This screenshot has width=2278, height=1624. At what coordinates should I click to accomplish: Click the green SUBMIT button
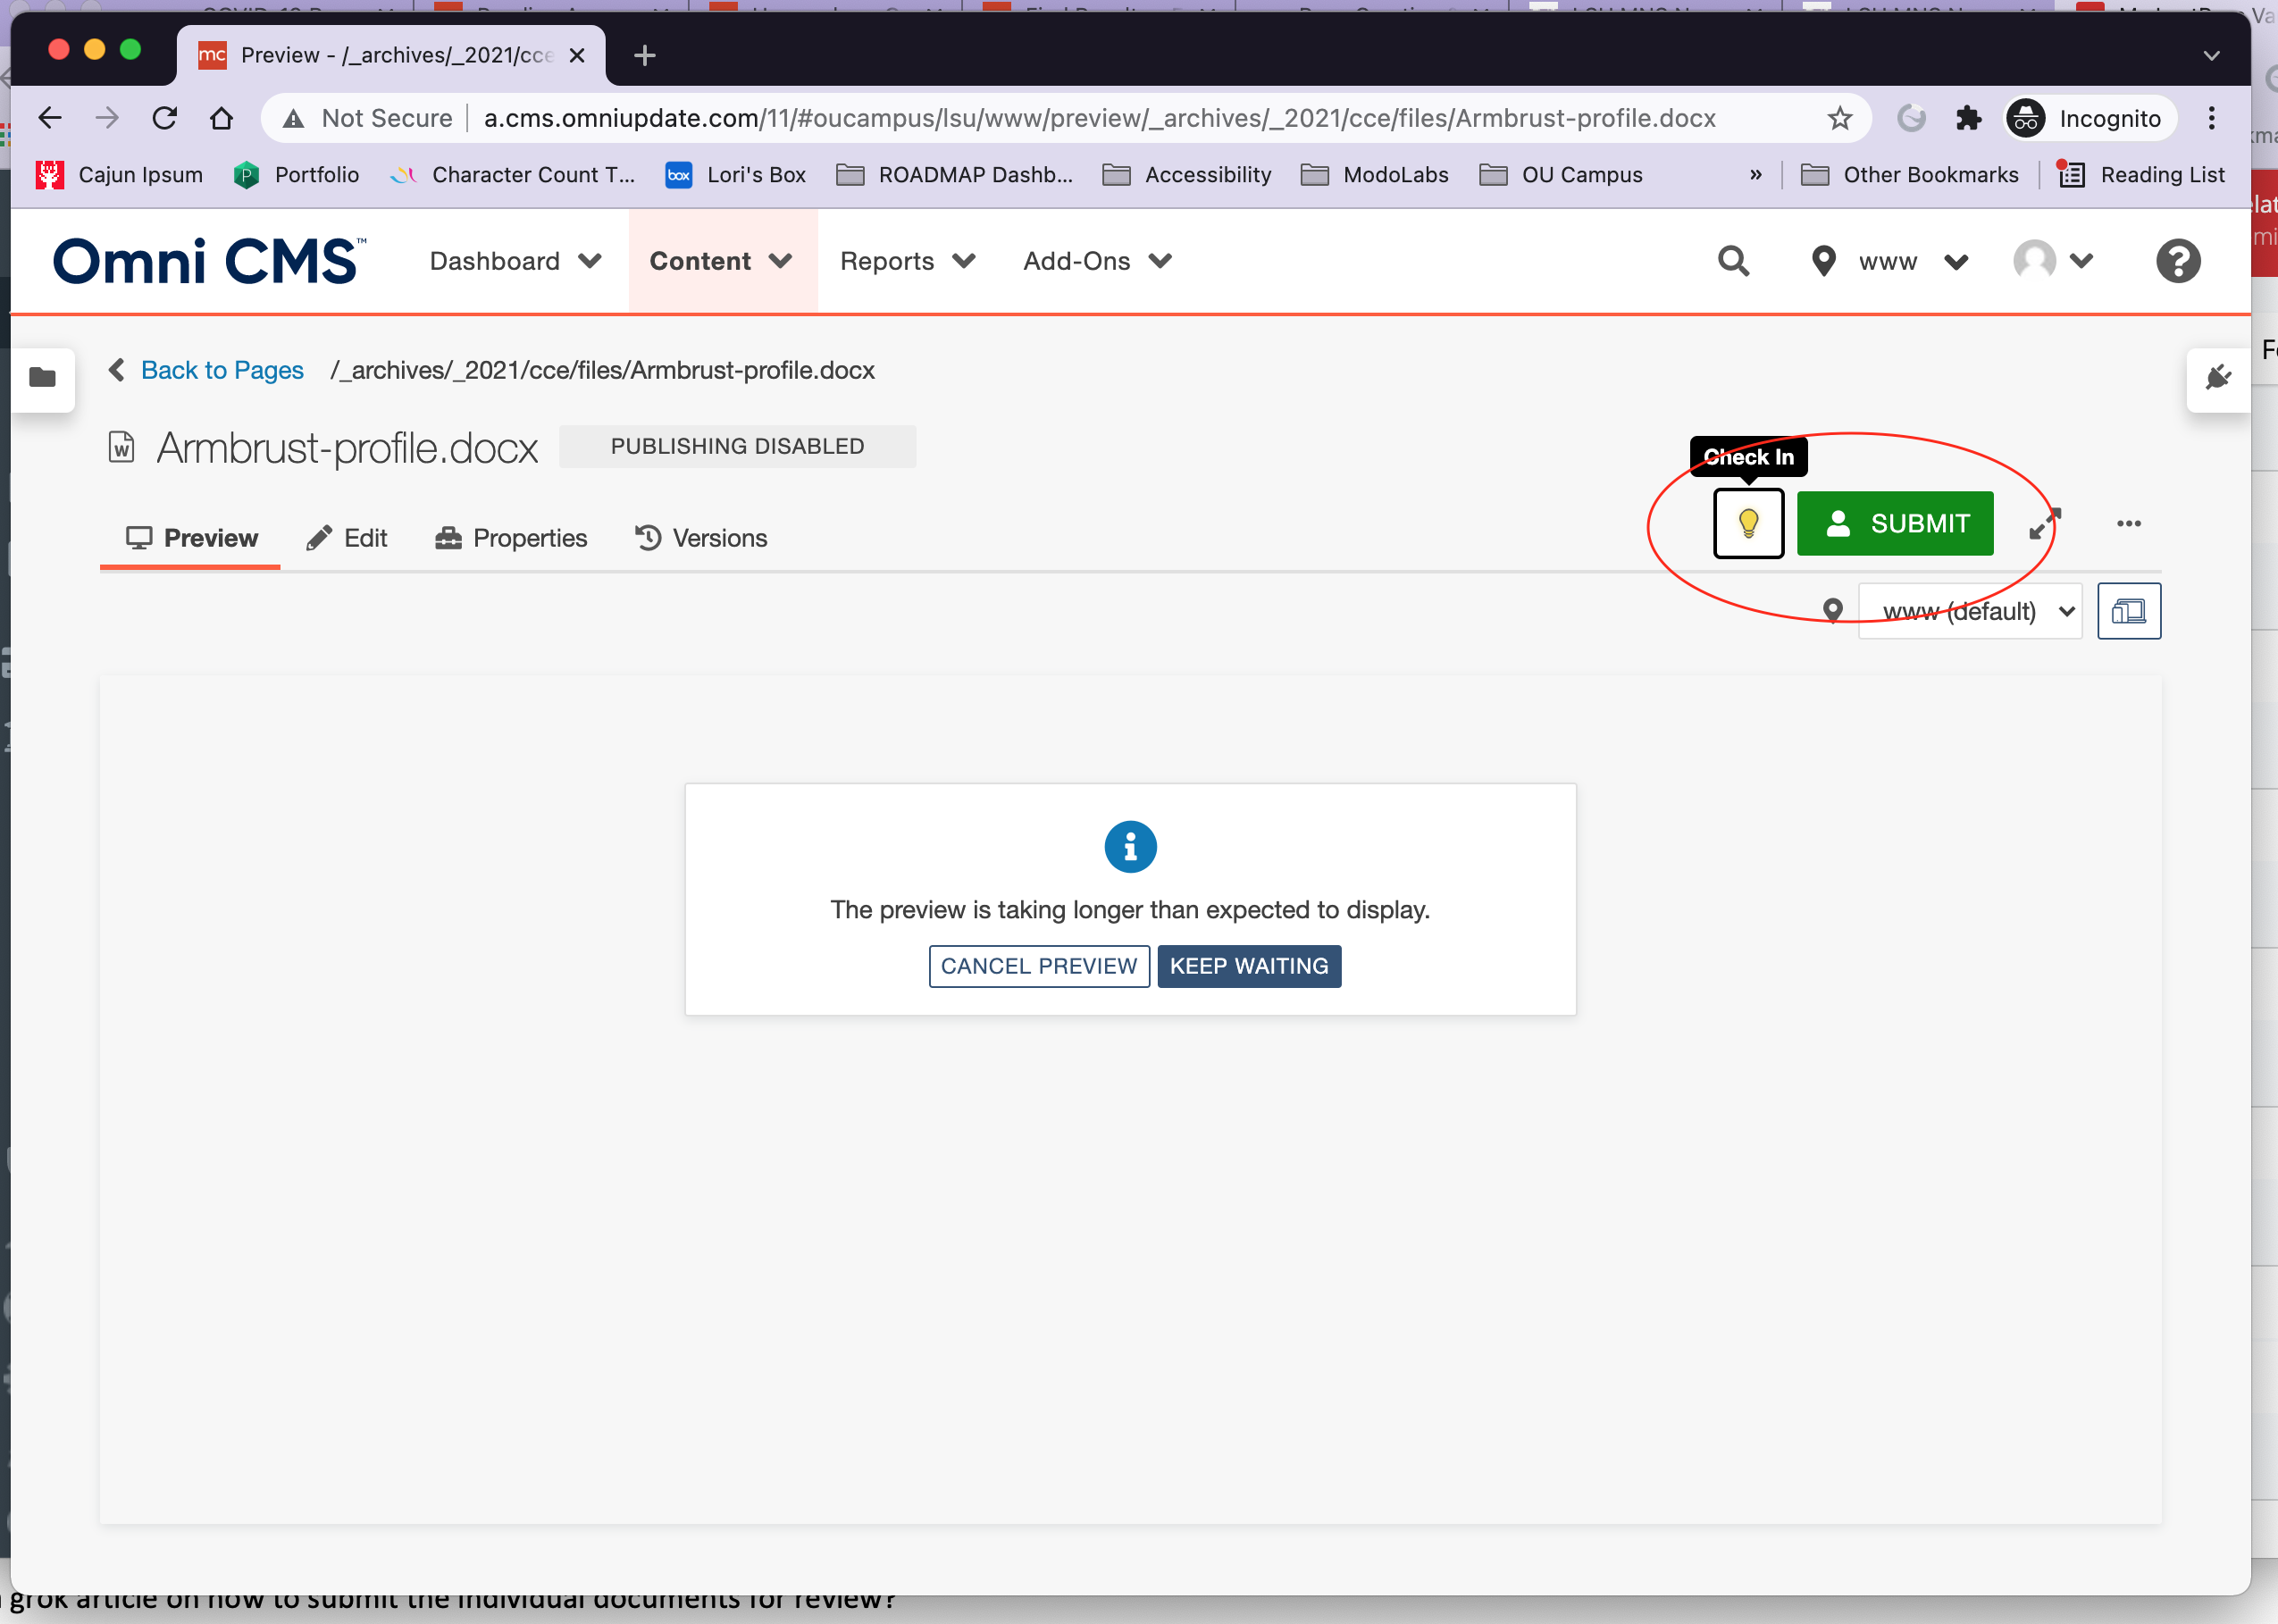click(x=1896, y=523)
